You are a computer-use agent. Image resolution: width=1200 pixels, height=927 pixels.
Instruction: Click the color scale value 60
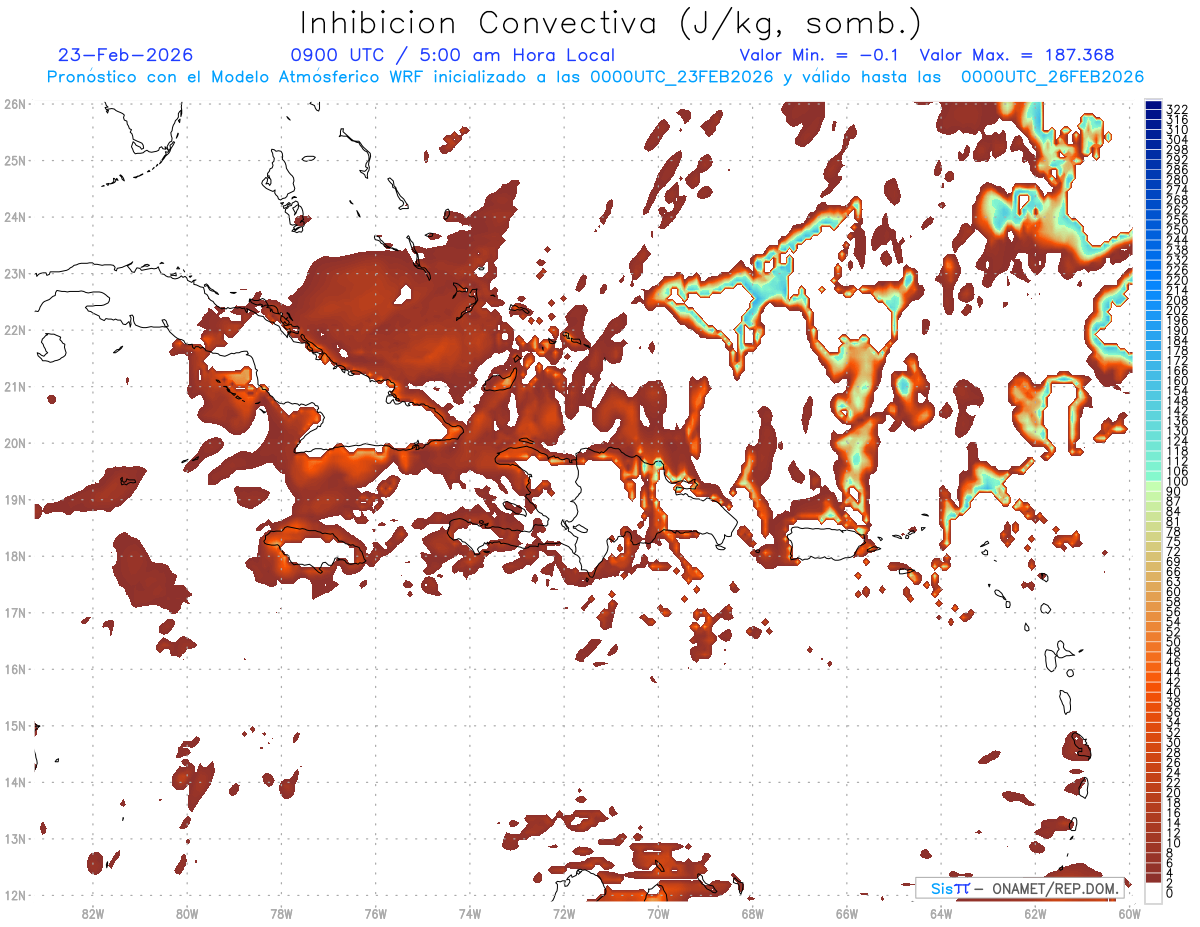pos(1174,590)
